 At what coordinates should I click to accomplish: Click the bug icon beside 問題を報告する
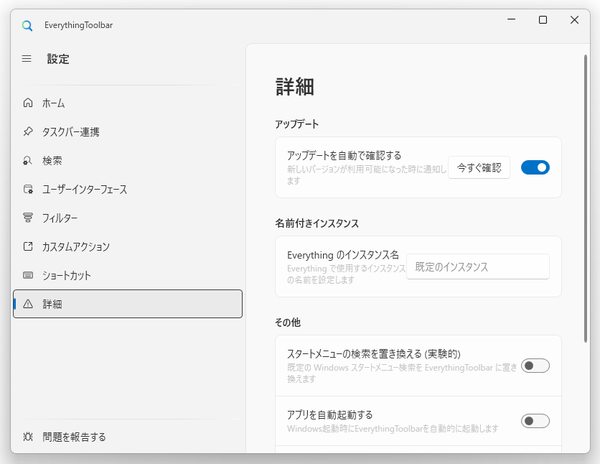28,436
